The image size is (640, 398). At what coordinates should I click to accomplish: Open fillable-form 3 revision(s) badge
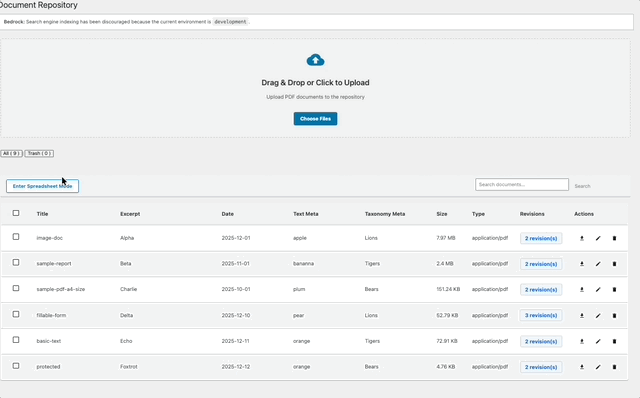(x=541, y=316)
